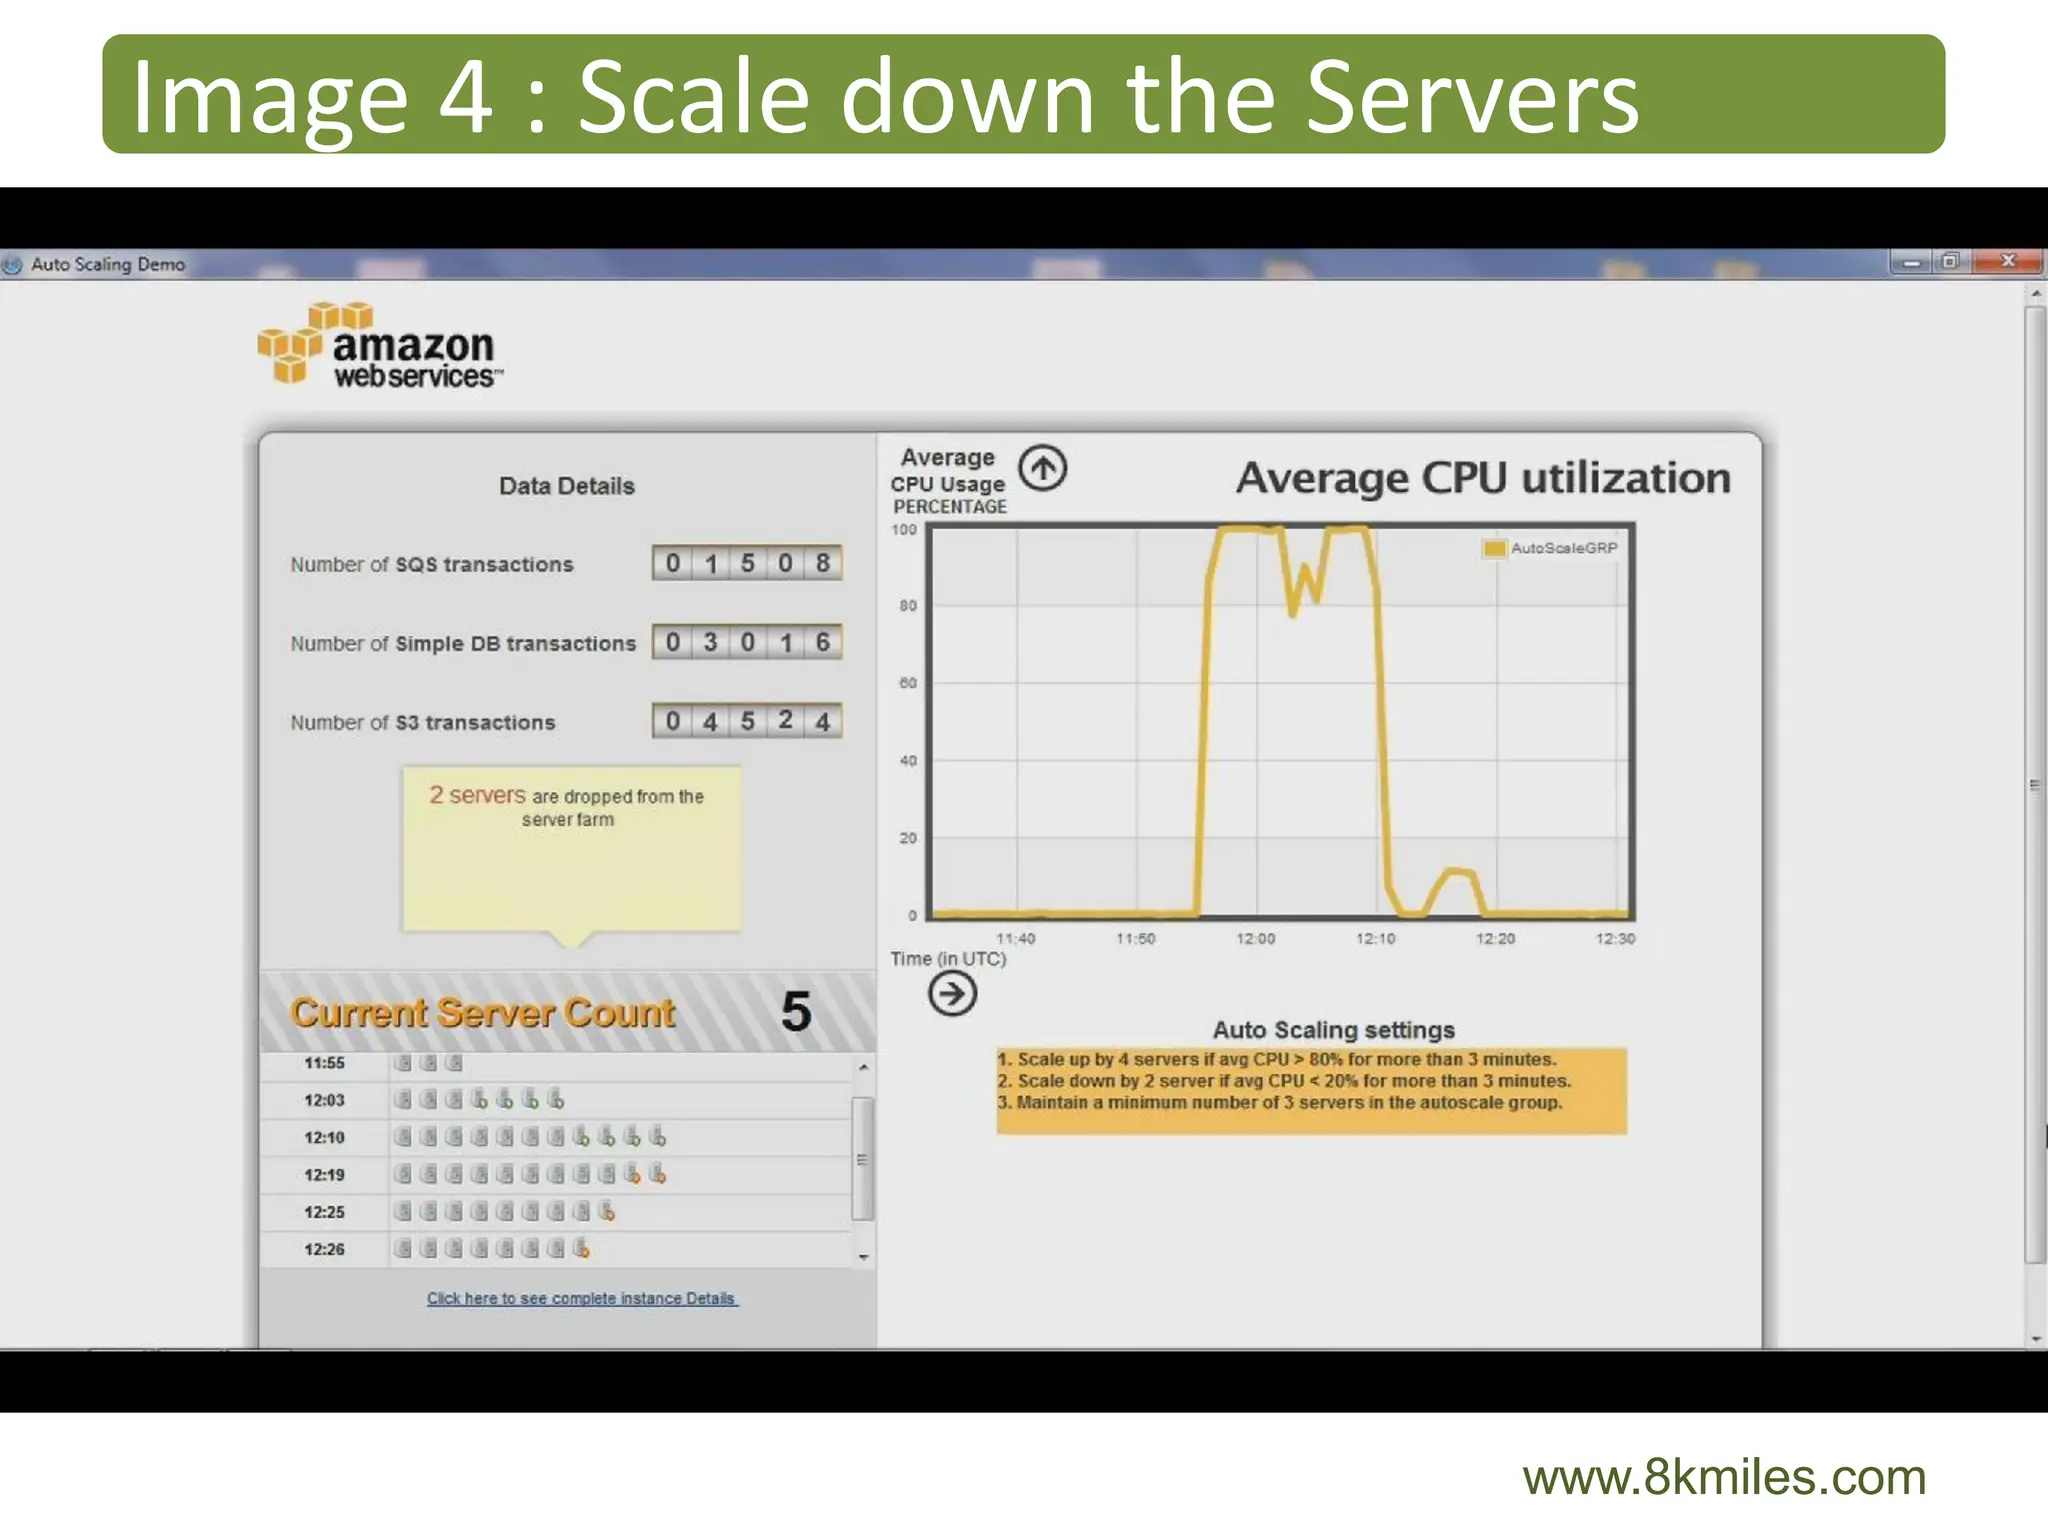The image size is (2048, 1536).
Task: Select the 12:19 server history row
Action: pyautogui.click(x=555, y=1174)
